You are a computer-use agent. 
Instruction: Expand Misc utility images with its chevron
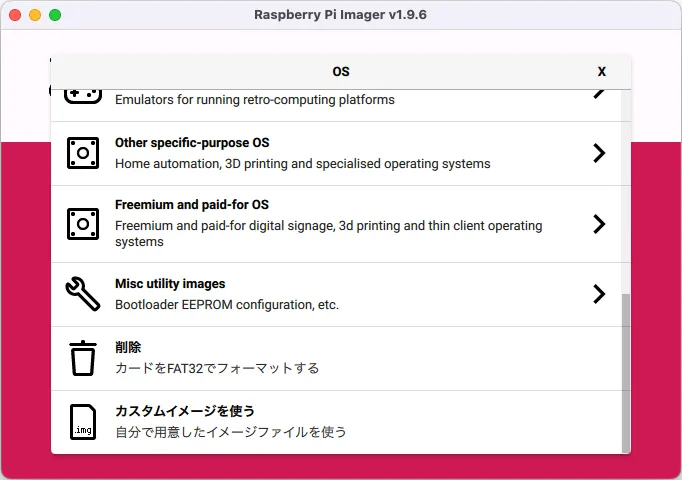tap(599, 294)
